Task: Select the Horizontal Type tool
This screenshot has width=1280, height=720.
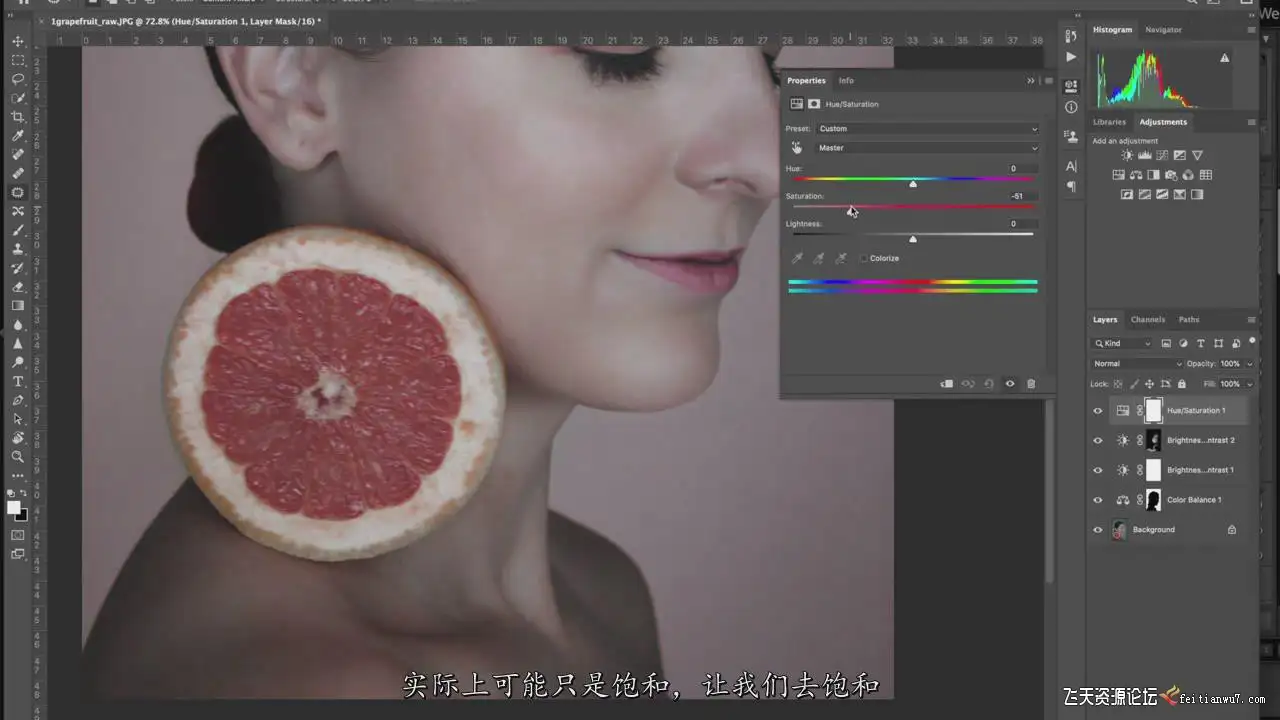Action: tap(17, 381)
